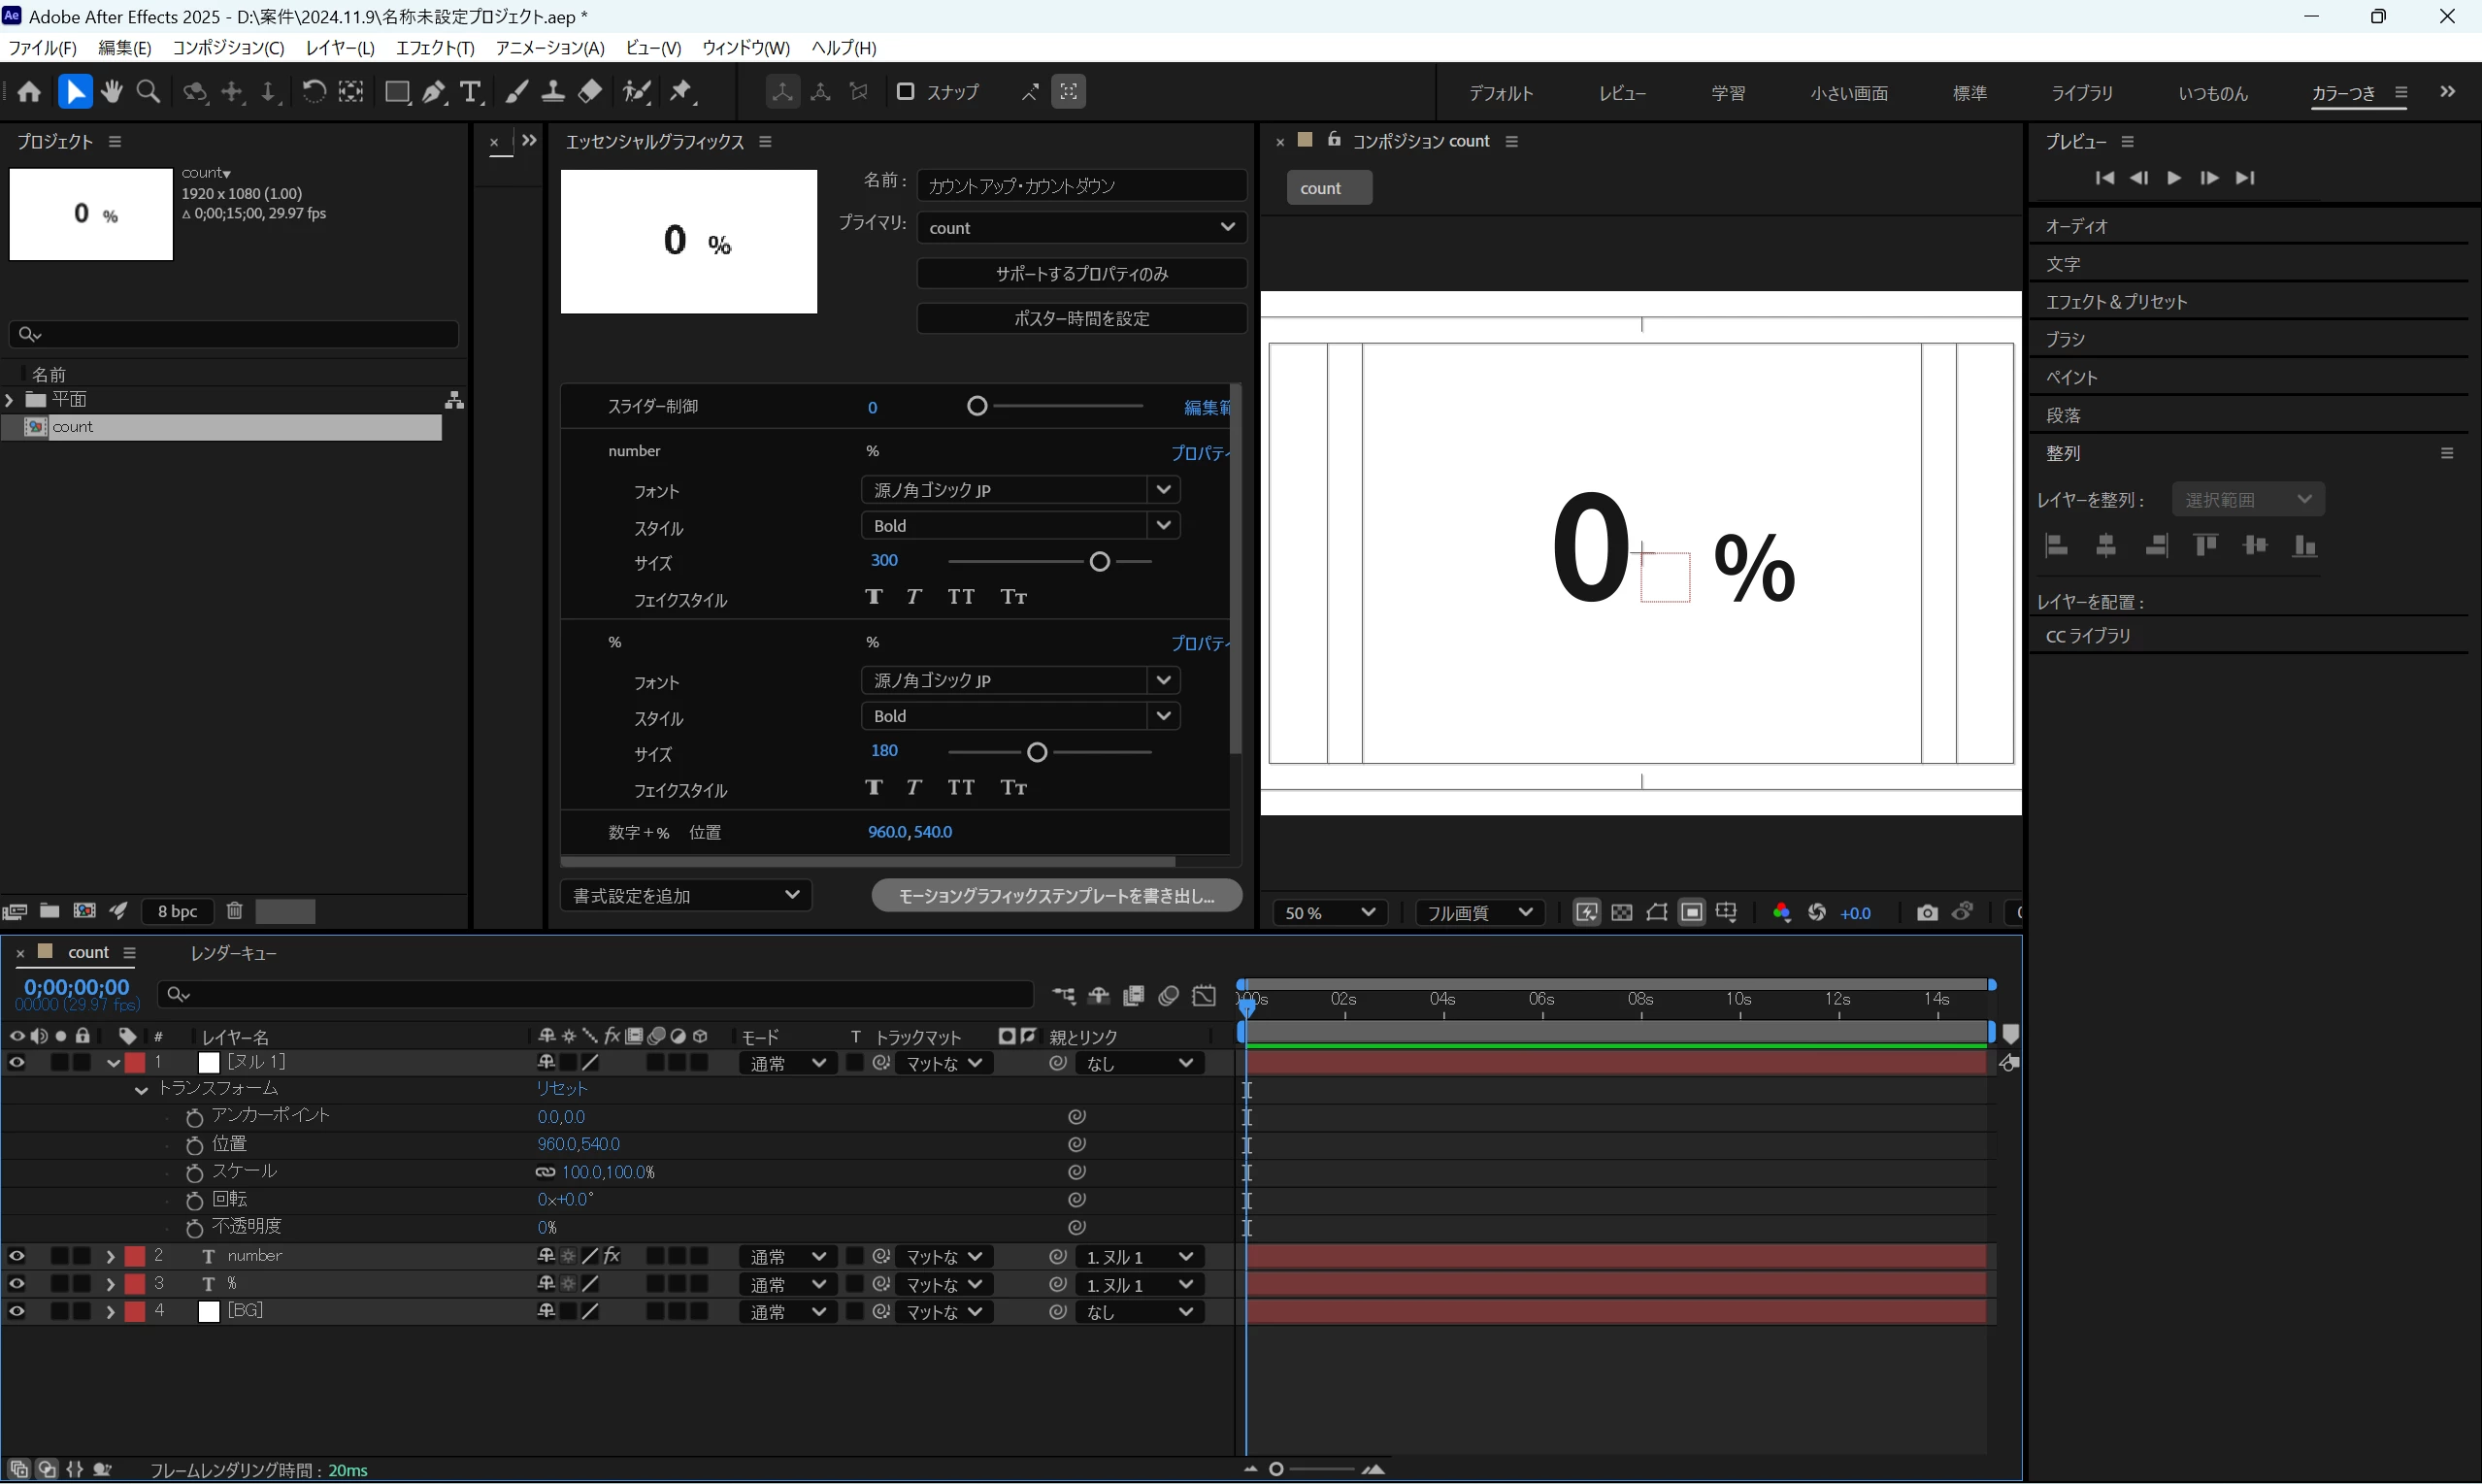Expand the 平面 folder in Project
The height and width of the screenshot is (1484, 2482).
tap(10, 400)
